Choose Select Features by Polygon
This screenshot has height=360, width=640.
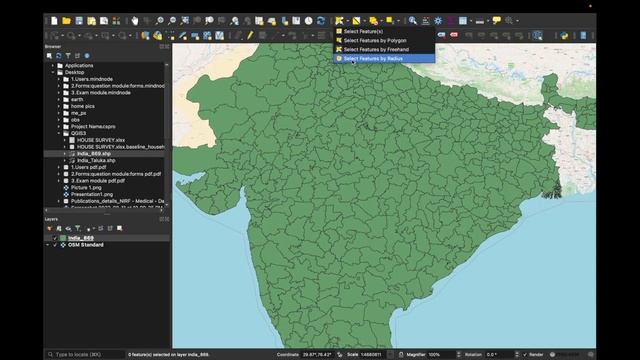[x=384, y=40]
